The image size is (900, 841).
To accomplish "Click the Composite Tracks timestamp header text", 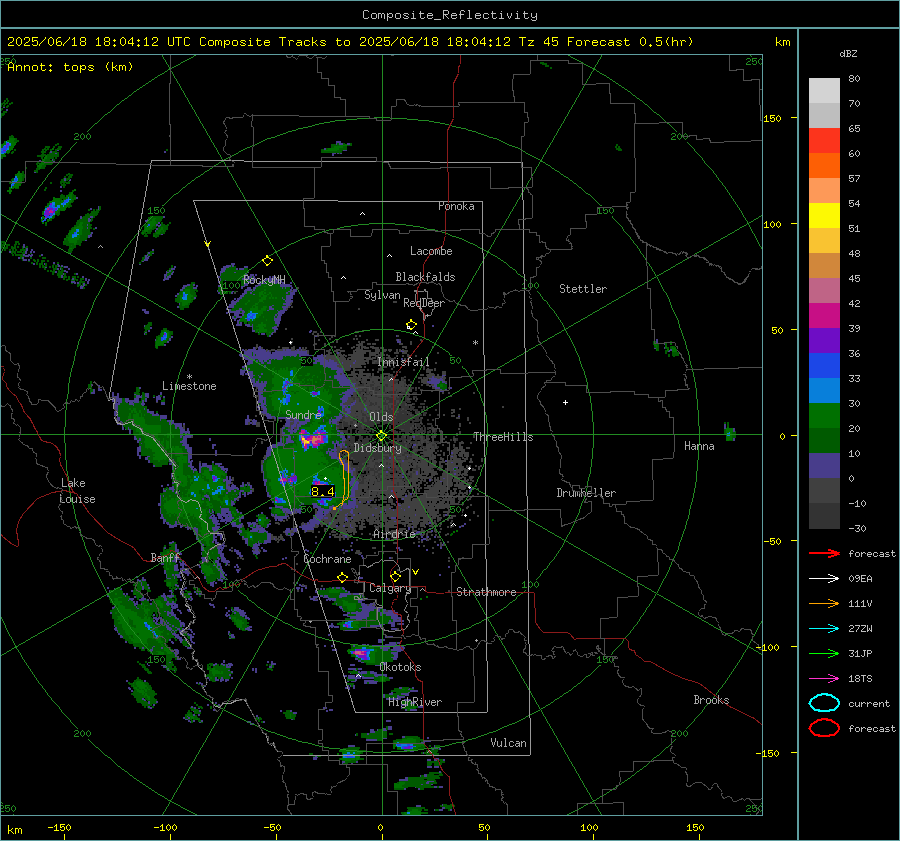I will click(350, 42).
